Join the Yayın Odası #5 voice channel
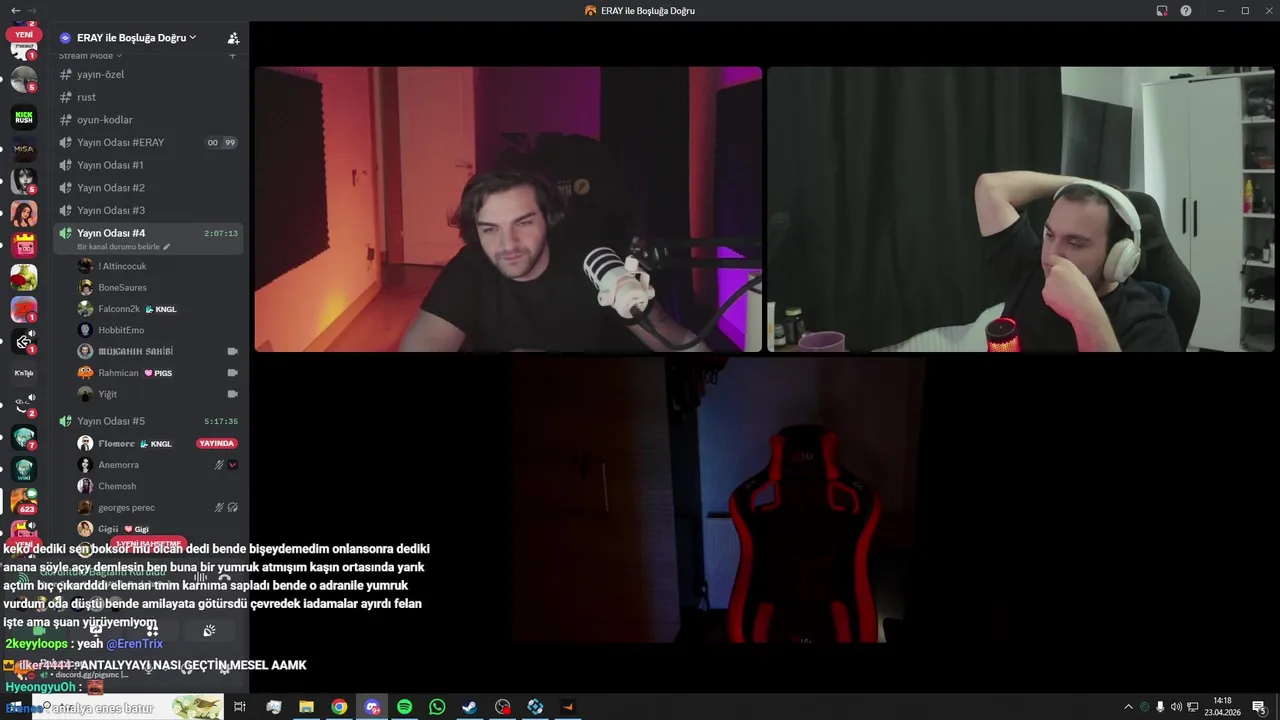 tap(148, 421)
